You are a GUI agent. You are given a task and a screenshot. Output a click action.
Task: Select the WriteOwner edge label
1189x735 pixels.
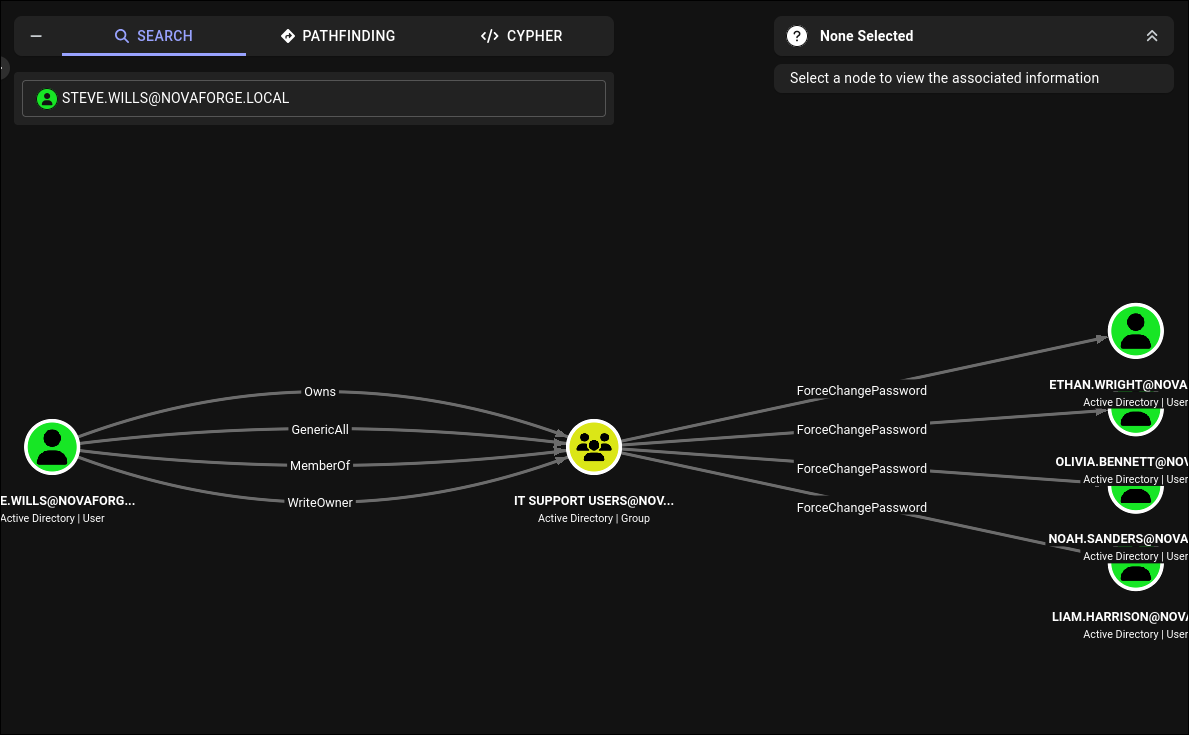click(x=320, y=502)
